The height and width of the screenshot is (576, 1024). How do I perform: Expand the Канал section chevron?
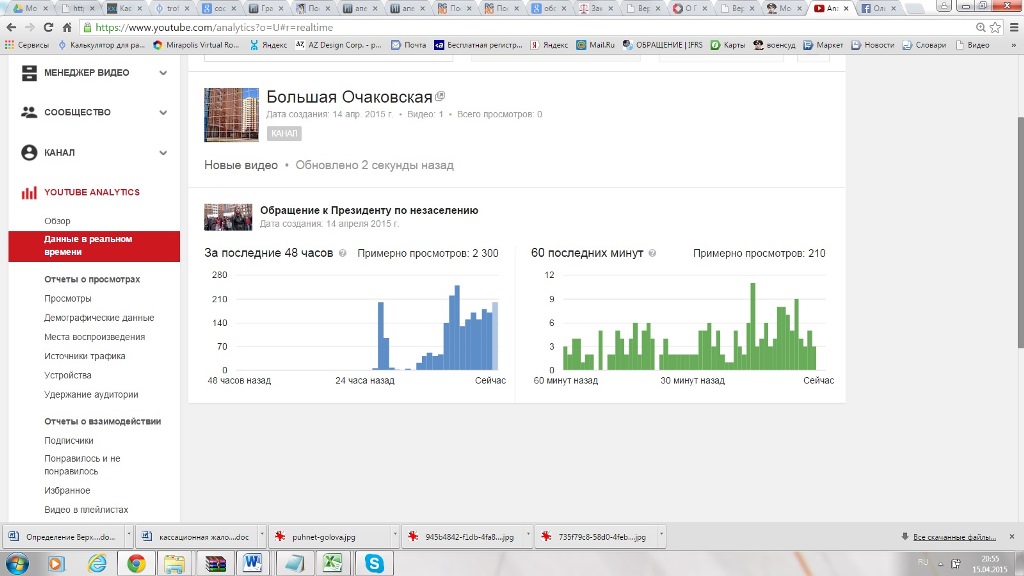pyautogui.click(x=163, y=153)
